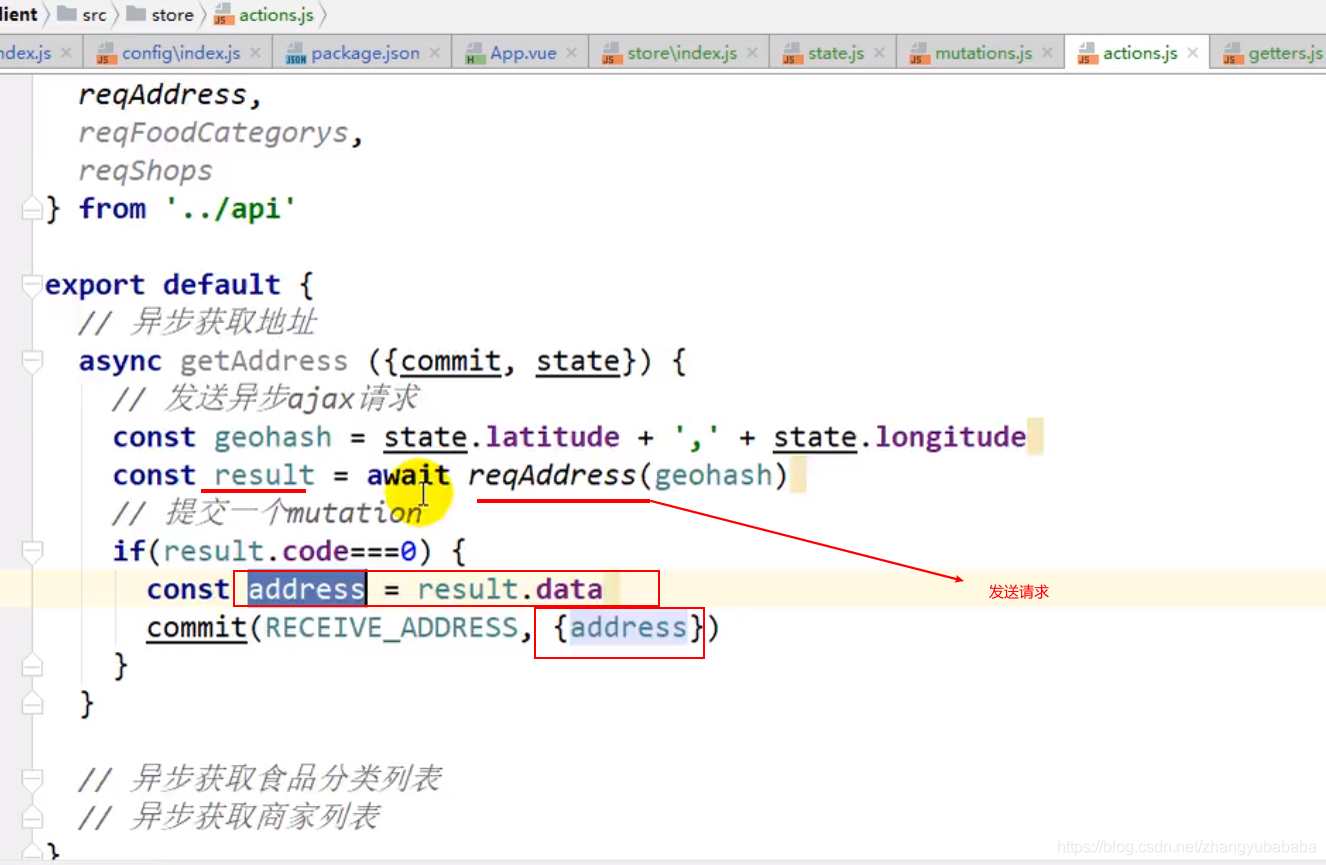Viewport: 1326px width, 865px height.
Task: Click fold end marker of if block closing brace
Action: tap(32, 665)
